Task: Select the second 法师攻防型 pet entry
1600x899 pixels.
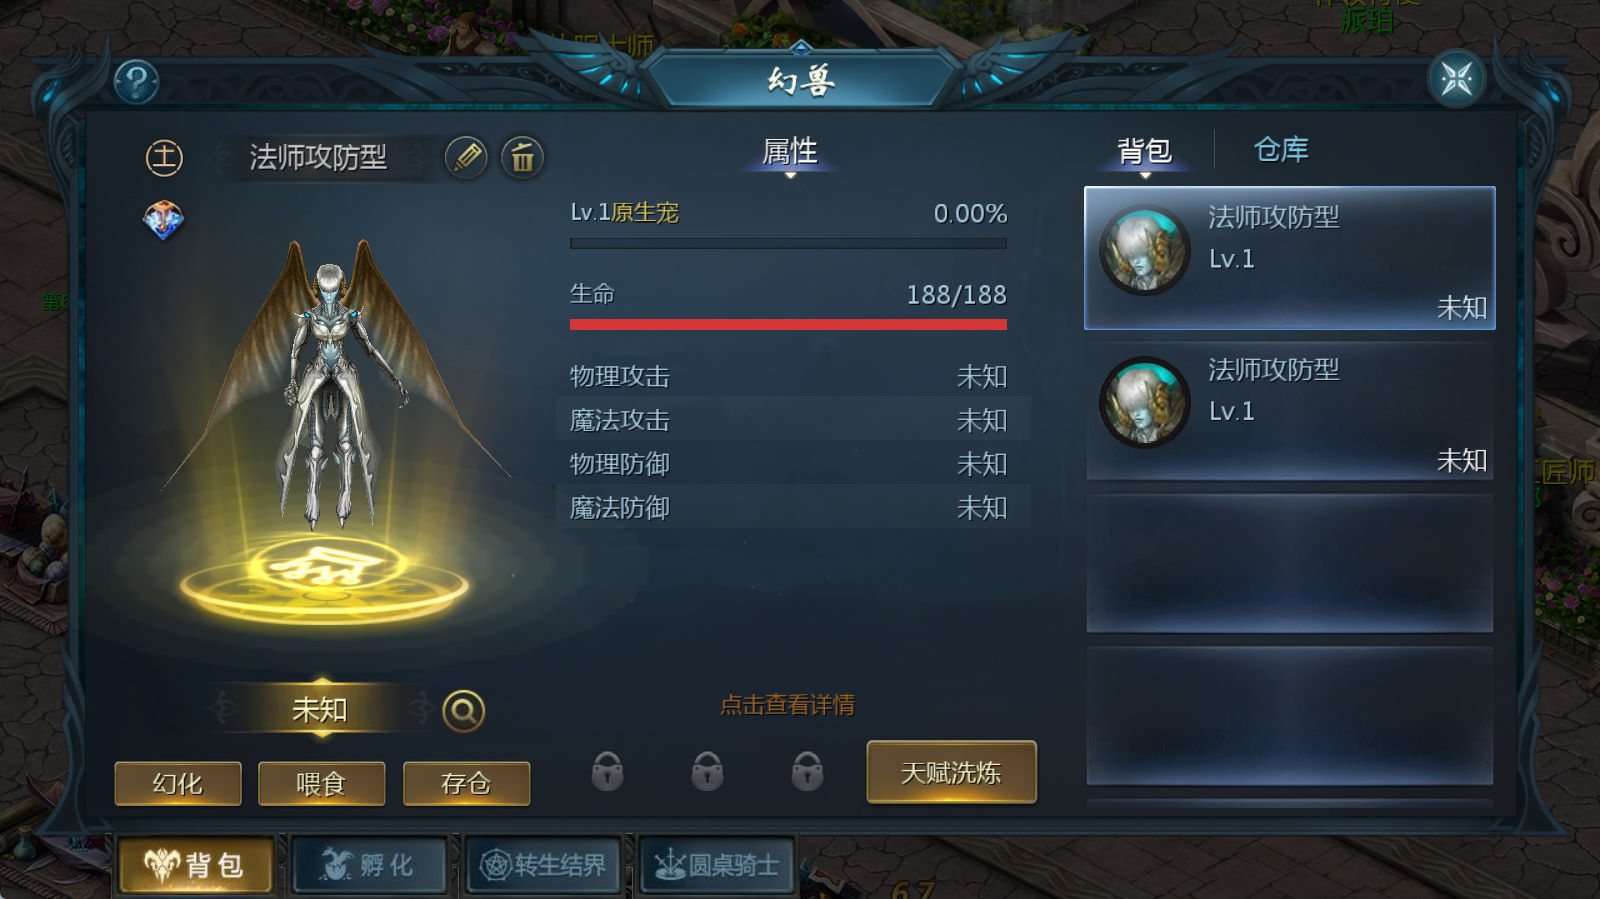Action: pos(1290,411)
